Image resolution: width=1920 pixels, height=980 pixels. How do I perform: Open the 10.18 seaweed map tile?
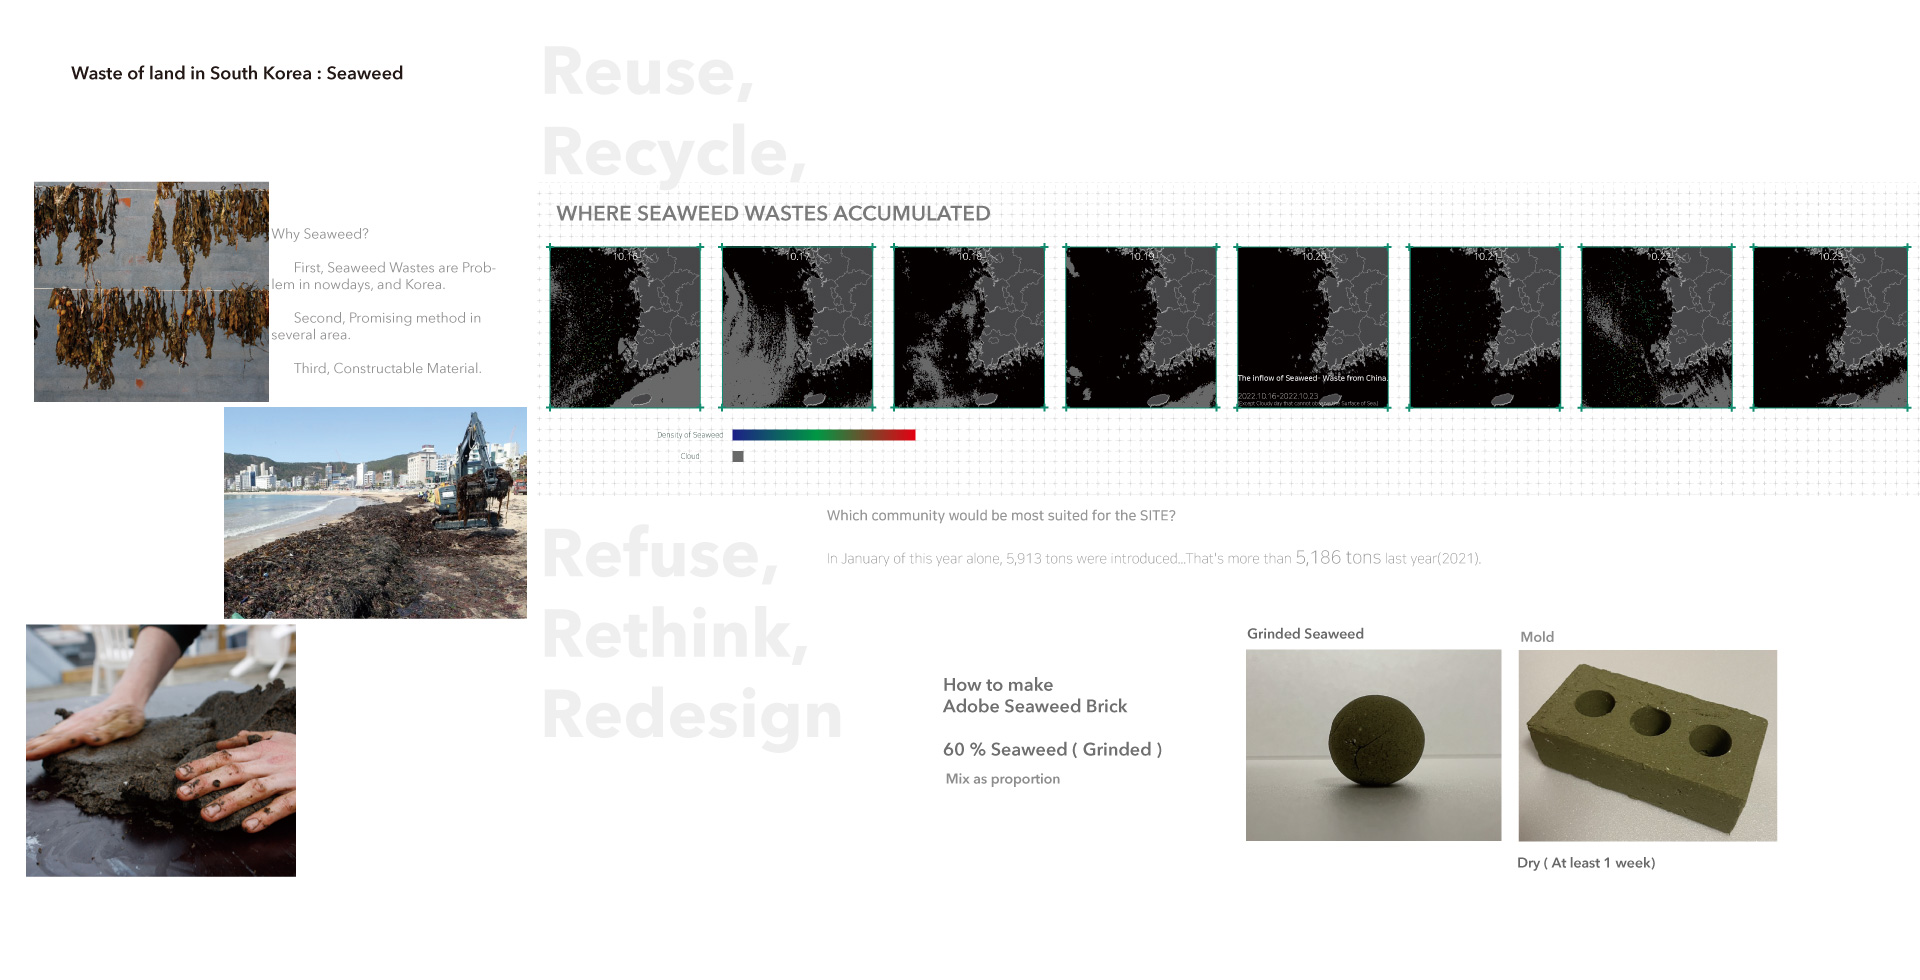pos(969,327)
